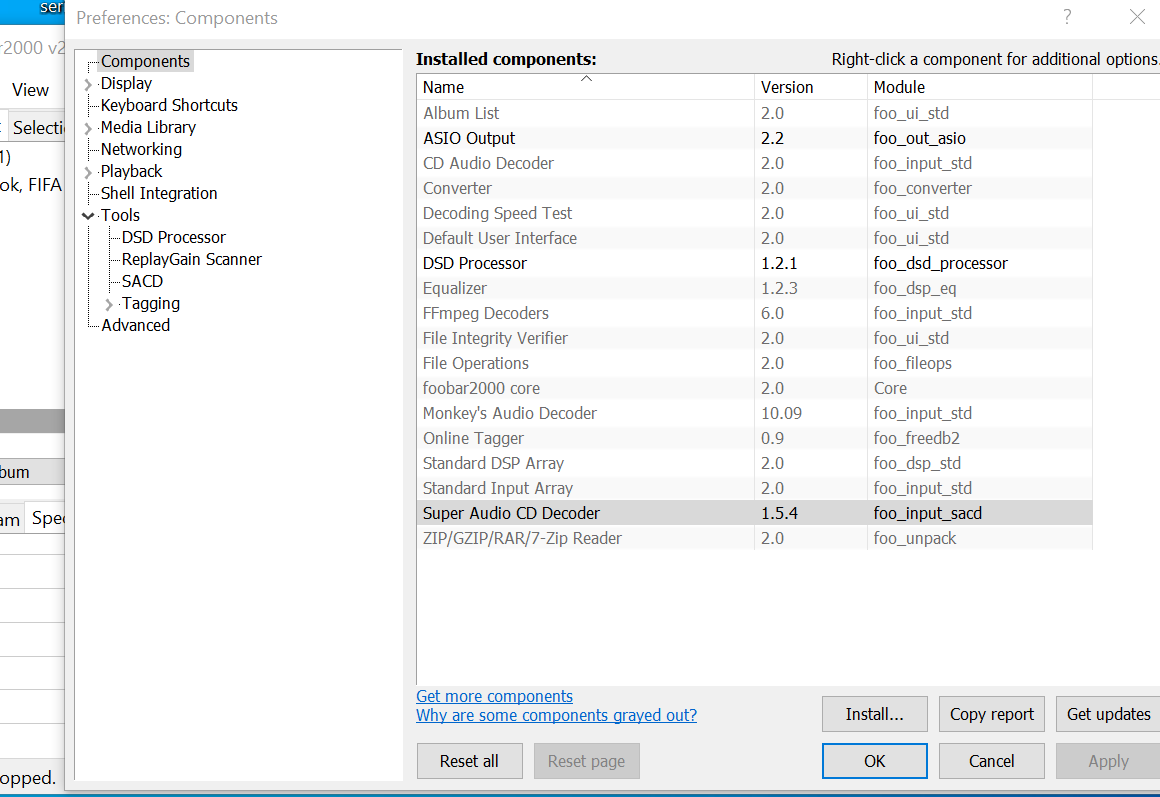Click the help question mark icon
The image size is (1160, 797).
(1067, 17)
